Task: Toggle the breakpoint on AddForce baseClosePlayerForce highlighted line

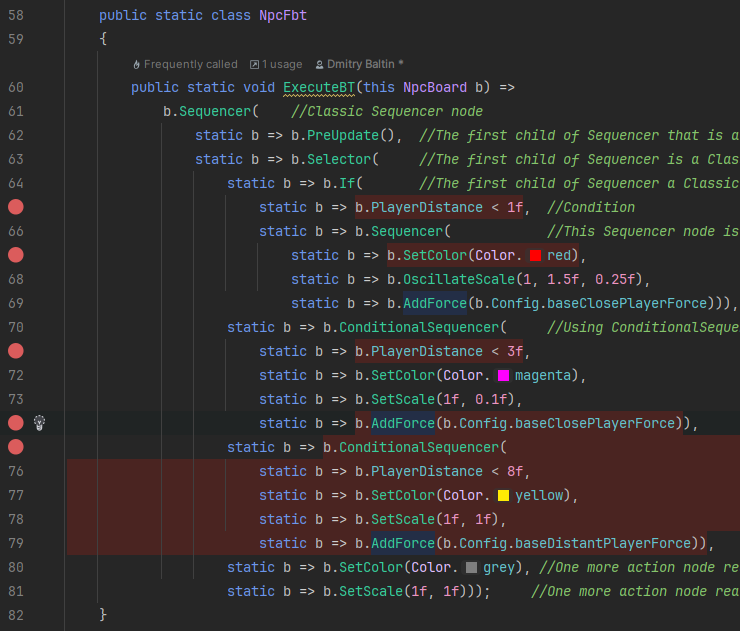Action: (x=16, y=423)
